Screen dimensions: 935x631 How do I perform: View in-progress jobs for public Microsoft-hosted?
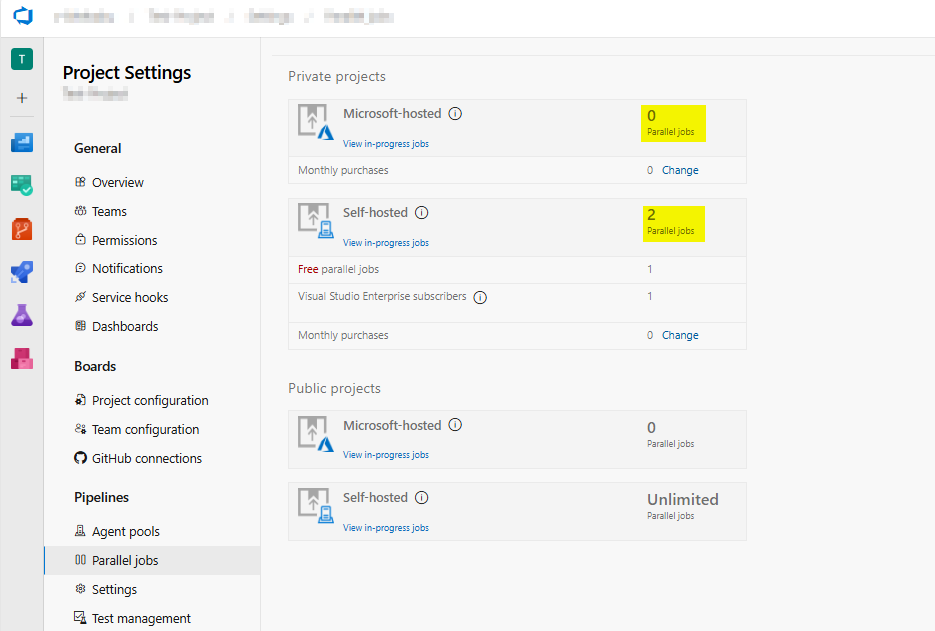pos(386,454)
